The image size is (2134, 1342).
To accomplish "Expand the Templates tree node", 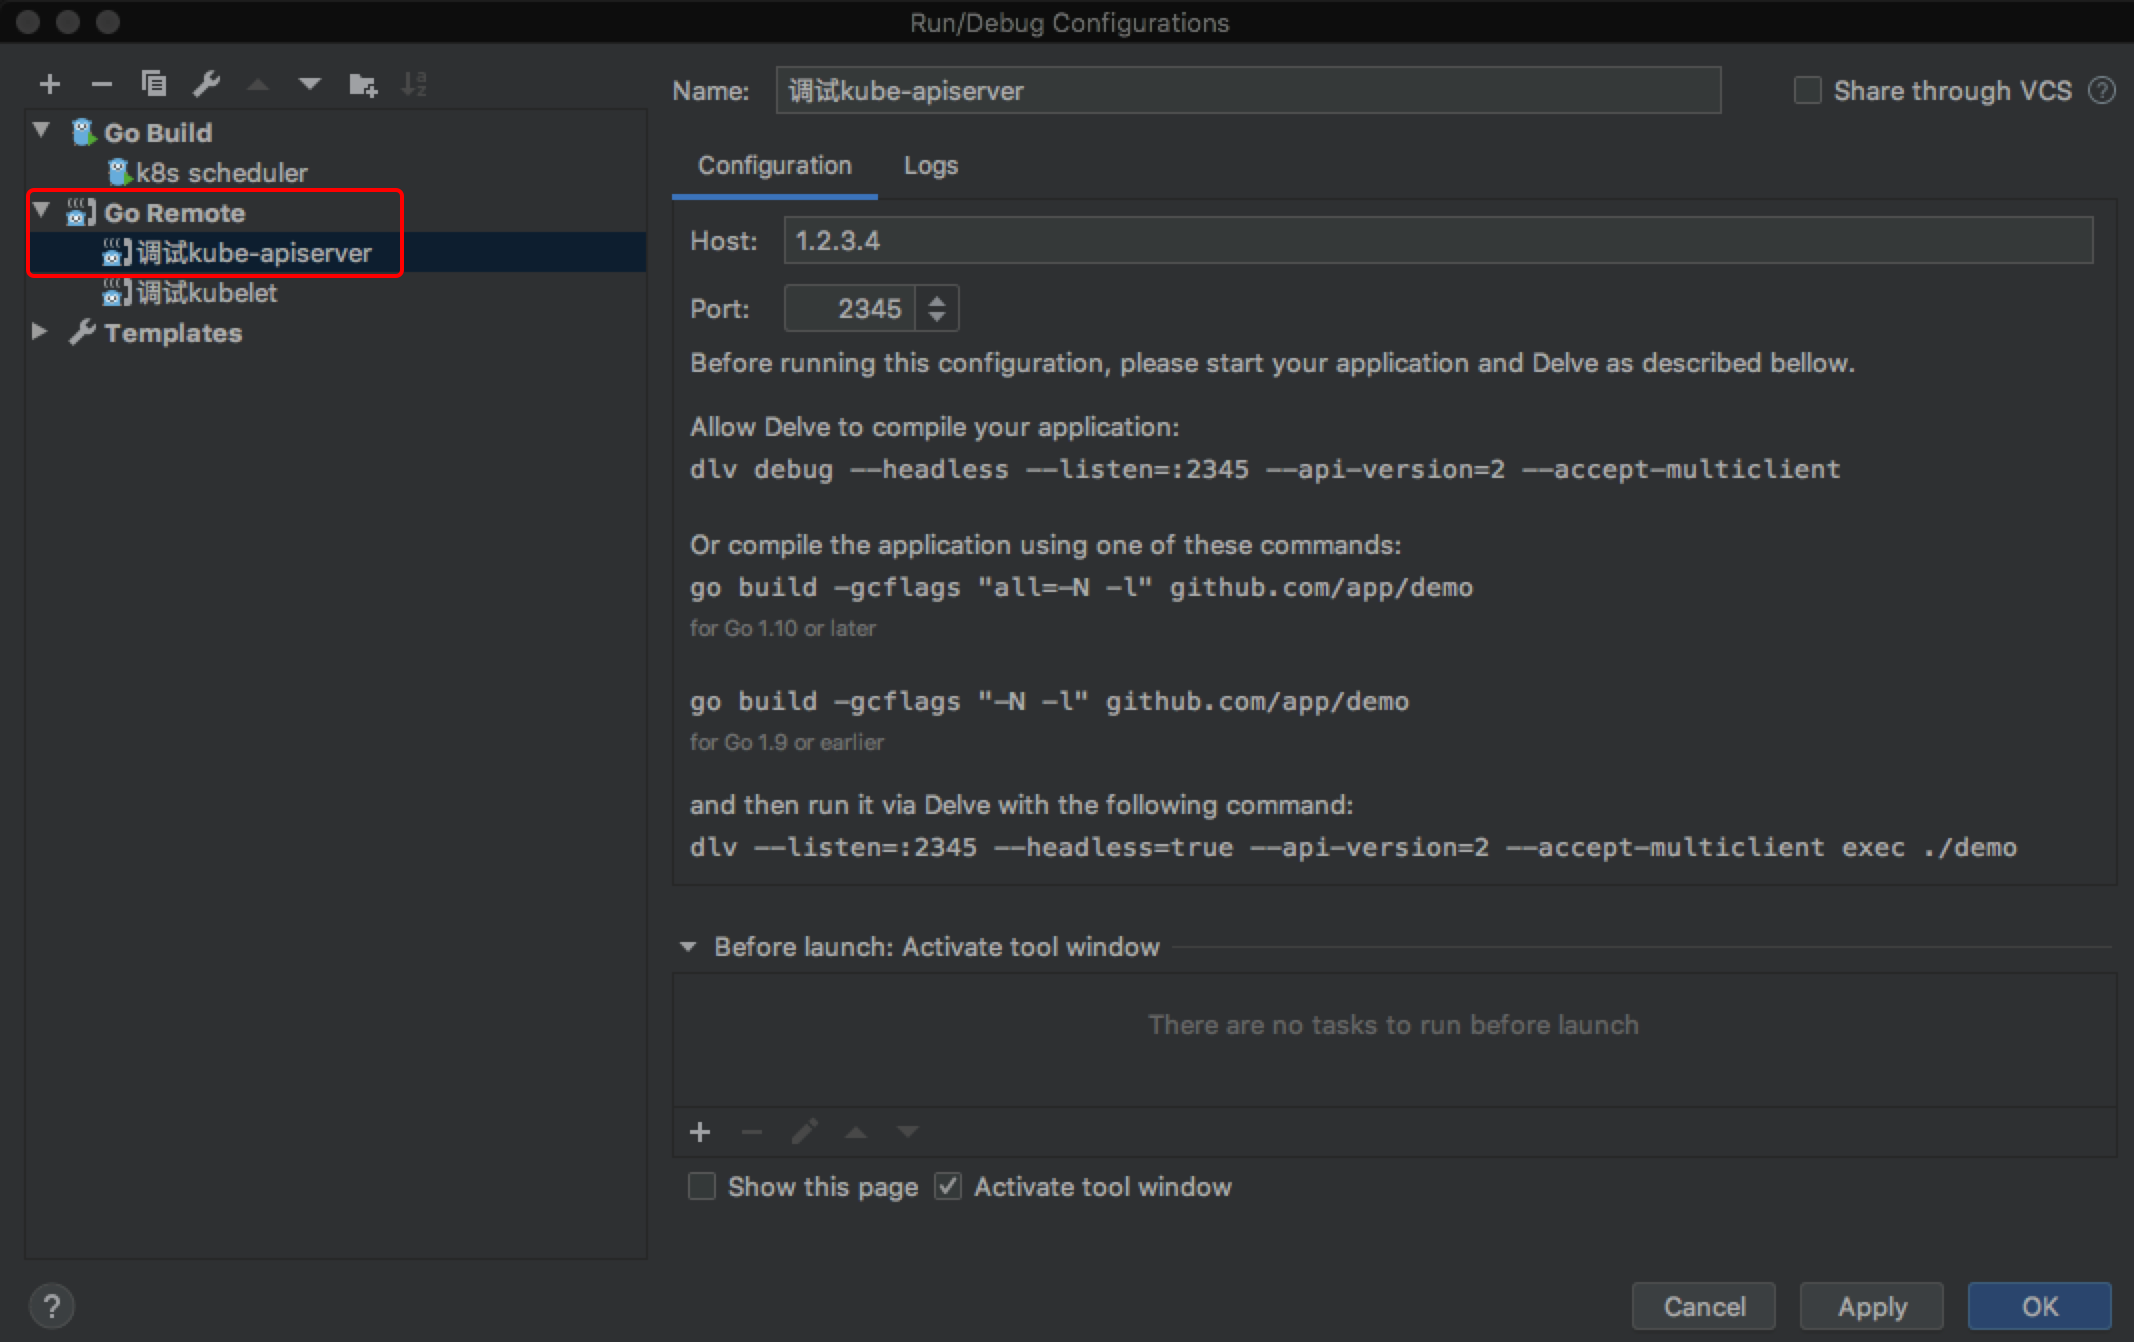I will pos(40,331).
